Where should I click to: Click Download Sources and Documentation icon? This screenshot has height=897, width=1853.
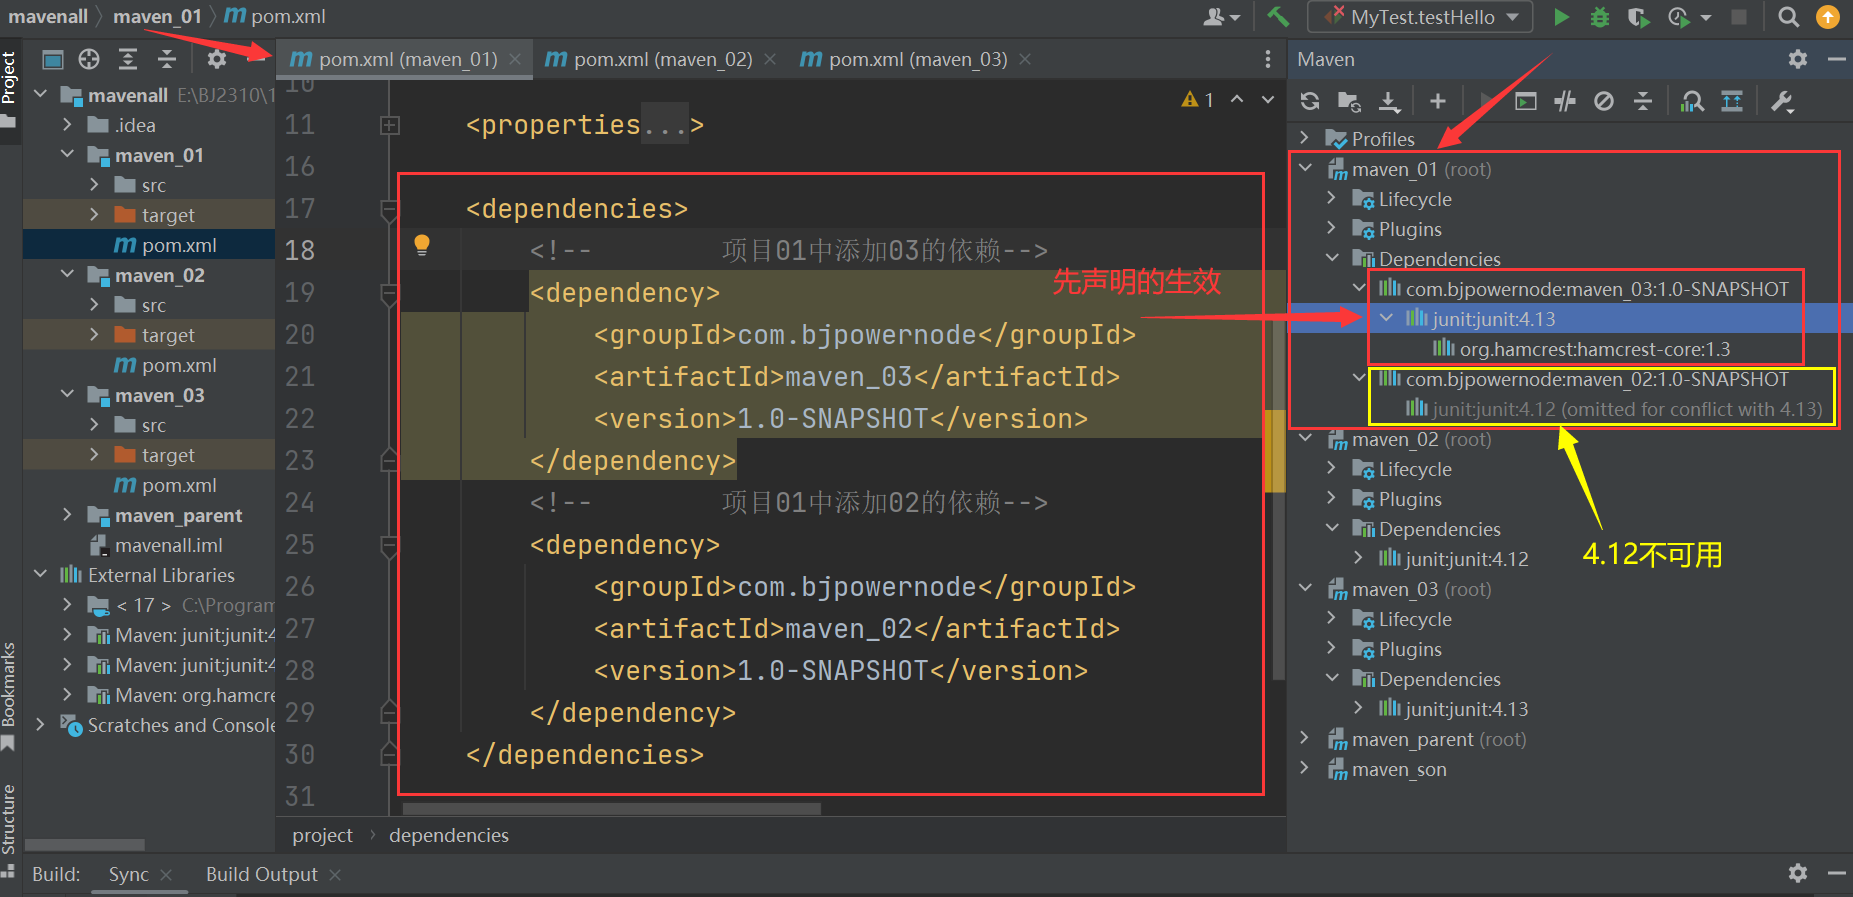(1389, 101)
